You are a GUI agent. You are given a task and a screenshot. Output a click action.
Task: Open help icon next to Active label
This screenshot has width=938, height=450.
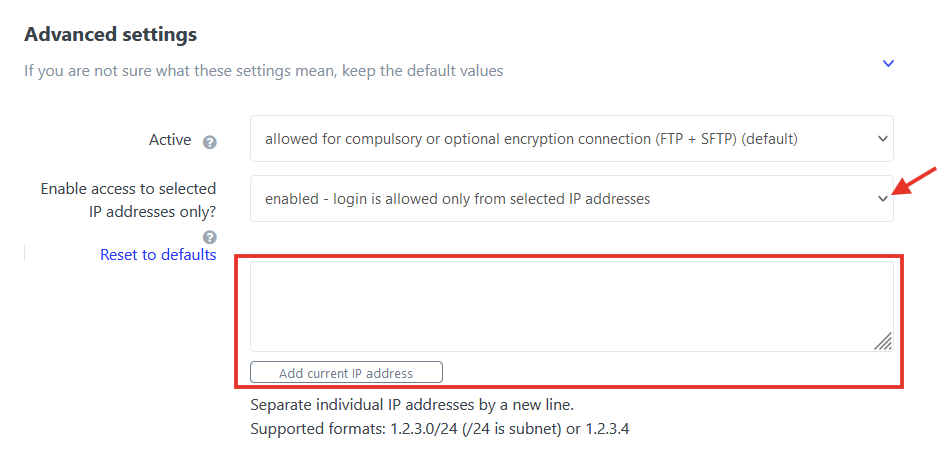click(209, 142)
